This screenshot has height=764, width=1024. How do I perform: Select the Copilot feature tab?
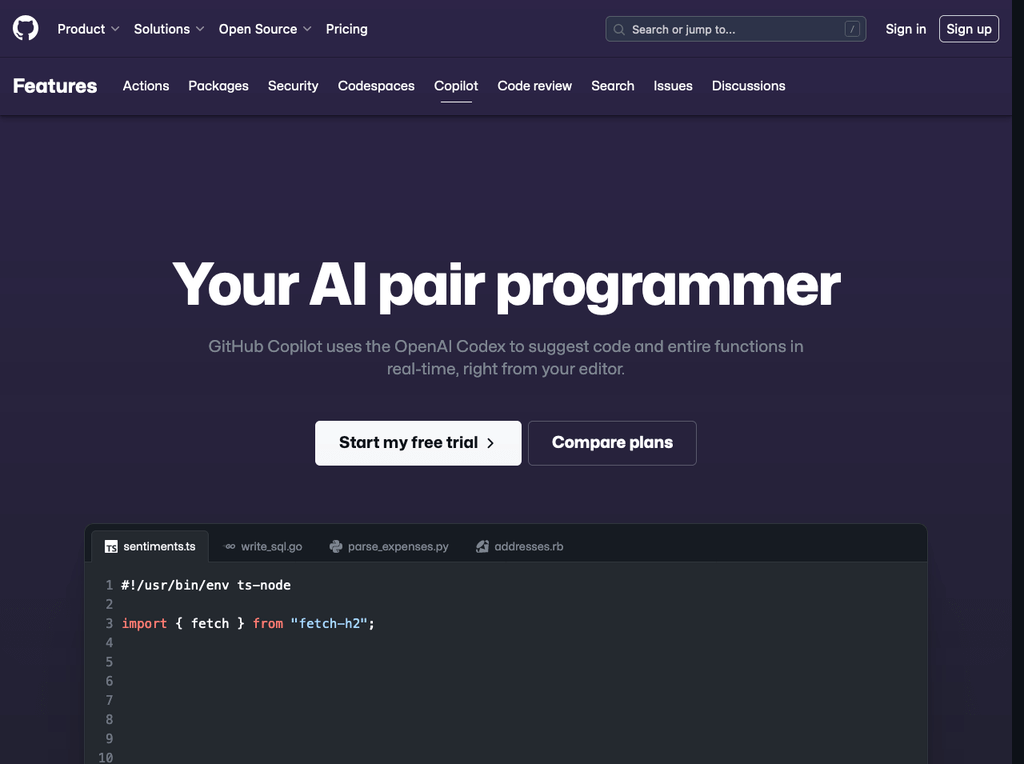[456, 86]
